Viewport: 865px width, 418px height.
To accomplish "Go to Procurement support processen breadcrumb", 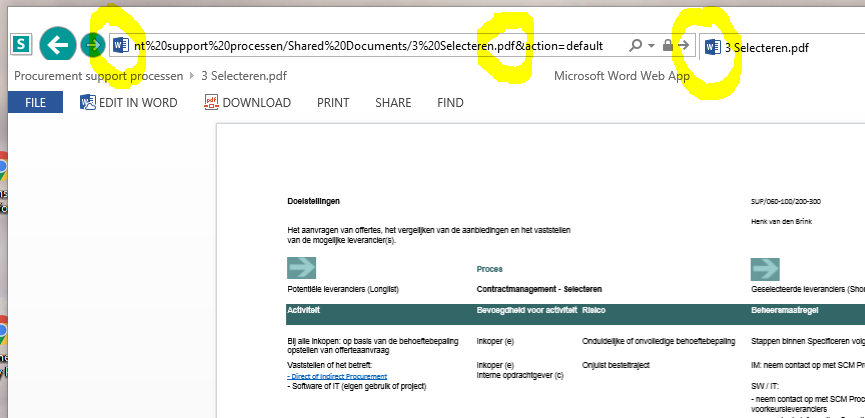I will [97, 75].
